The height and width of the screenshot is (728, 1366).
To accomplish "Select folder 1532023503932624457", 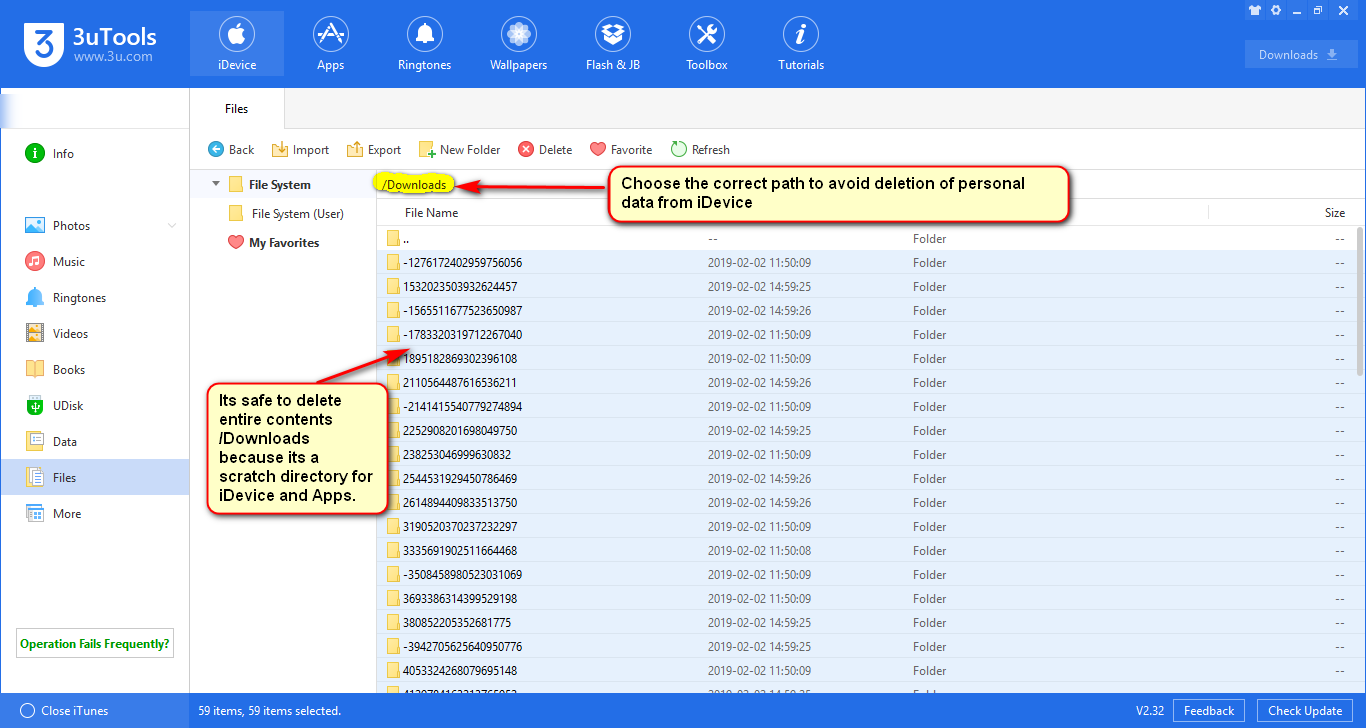I will 866,287.
